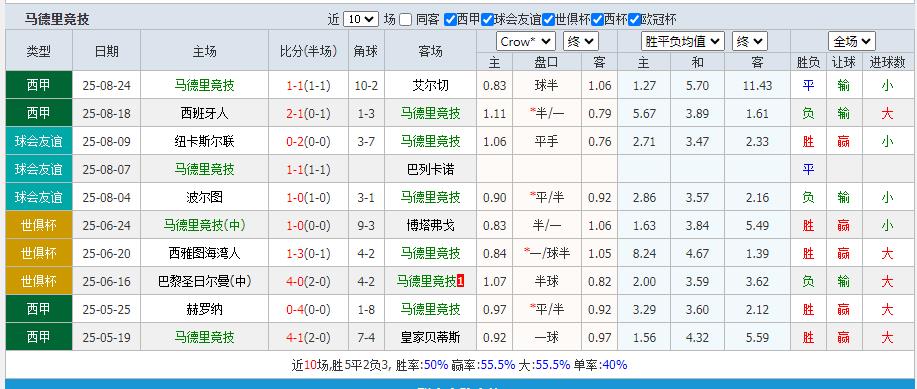Click the 进球数 column header
The width and height of the screenshot is (917, 389).
click(x=887, y=62)
